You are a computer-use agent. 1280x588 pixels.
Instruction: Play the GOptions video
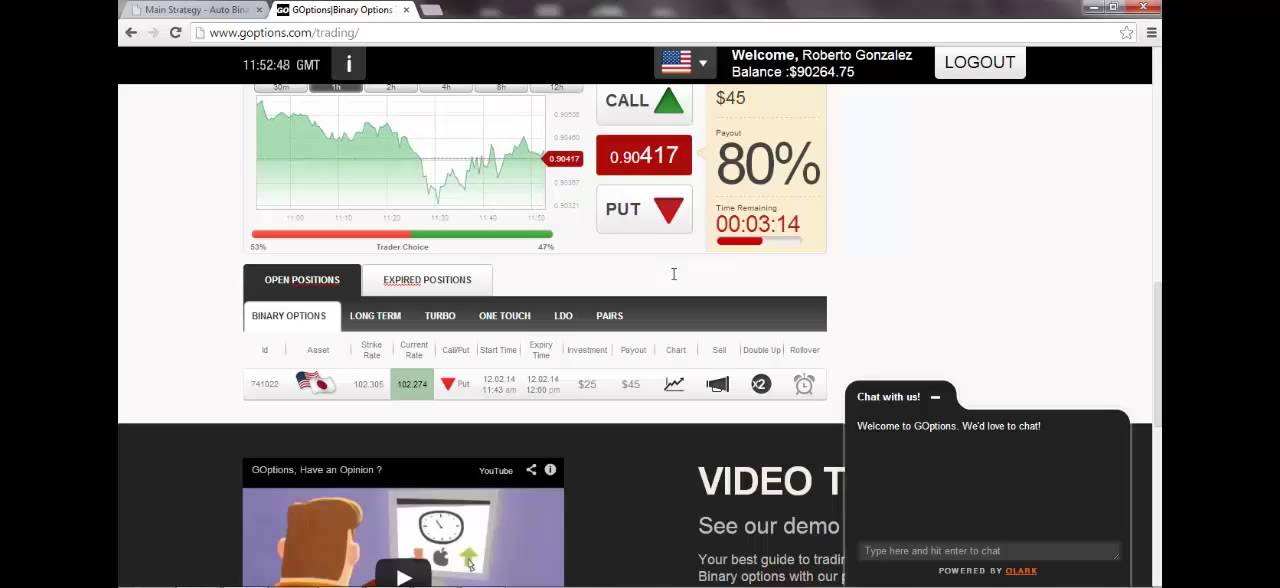403,577
